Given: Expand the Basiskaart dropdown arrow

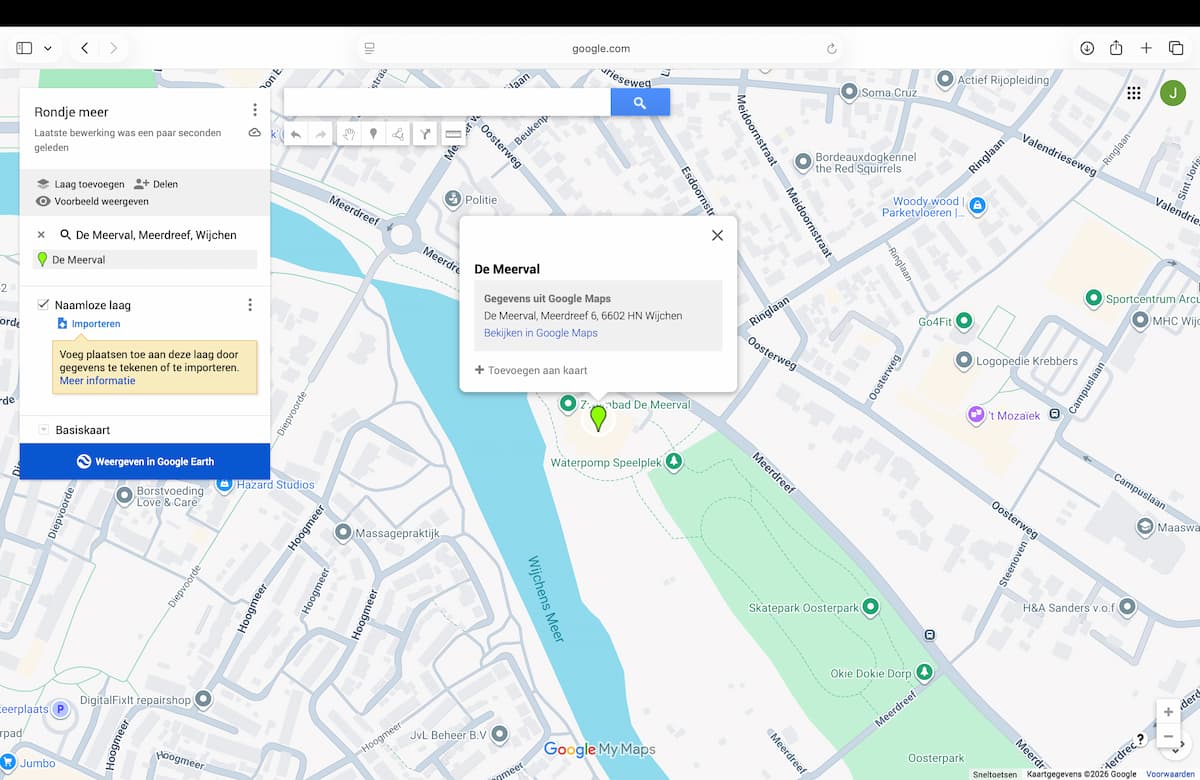Looking at the screenshot, I should 43,430.
